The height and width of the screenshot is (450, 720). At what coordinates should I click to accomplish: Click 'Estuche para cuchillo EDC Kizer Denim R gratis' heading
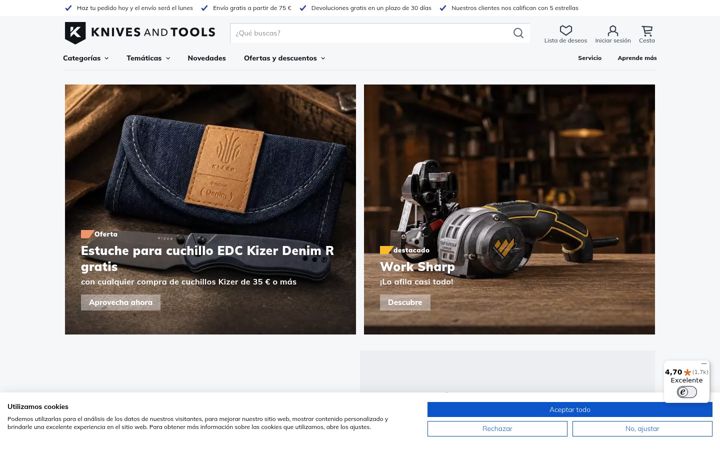click(208, 259)
